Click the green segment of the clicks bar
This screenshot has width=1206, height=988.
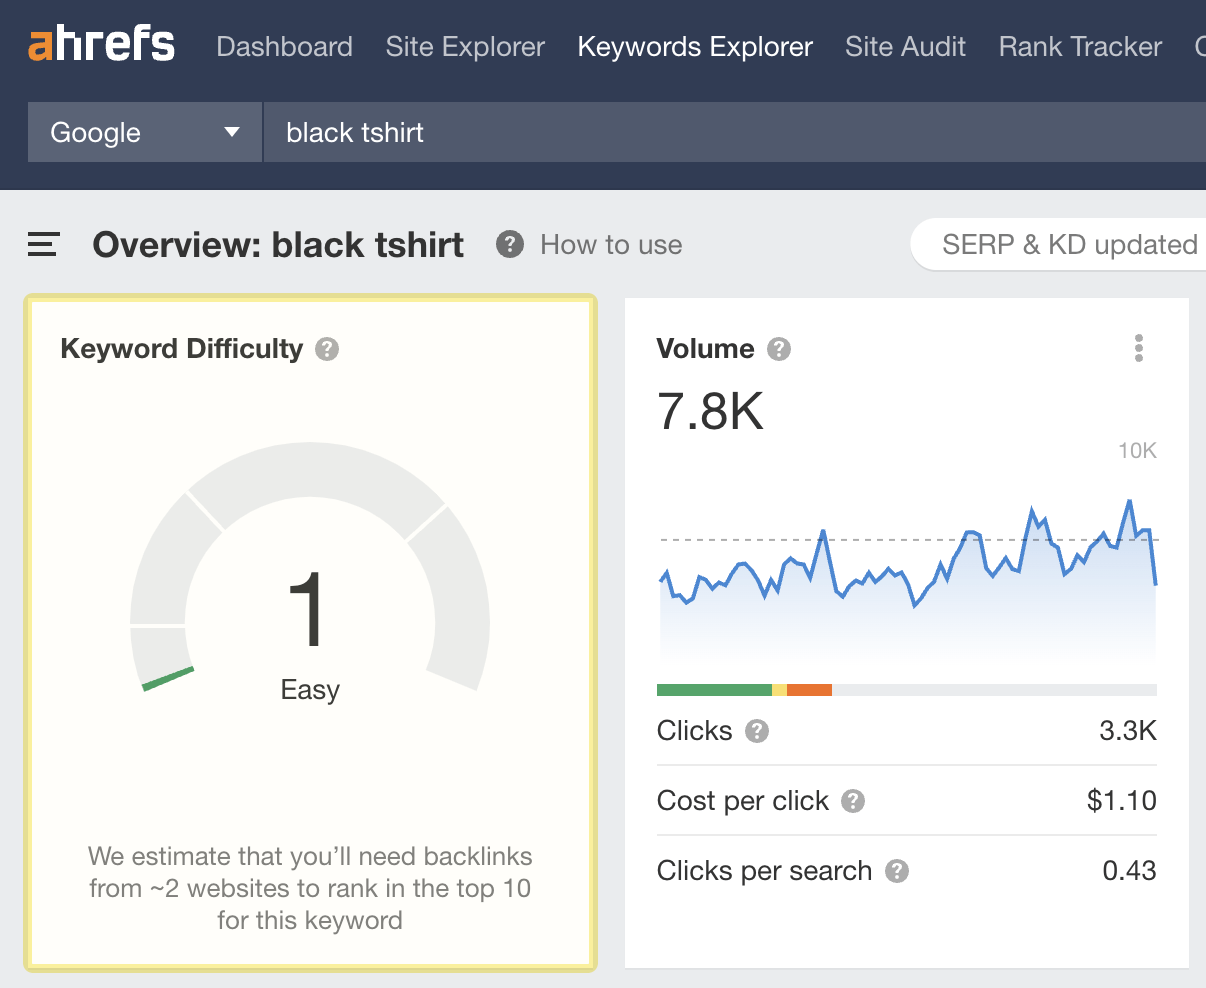pos(710,689)
